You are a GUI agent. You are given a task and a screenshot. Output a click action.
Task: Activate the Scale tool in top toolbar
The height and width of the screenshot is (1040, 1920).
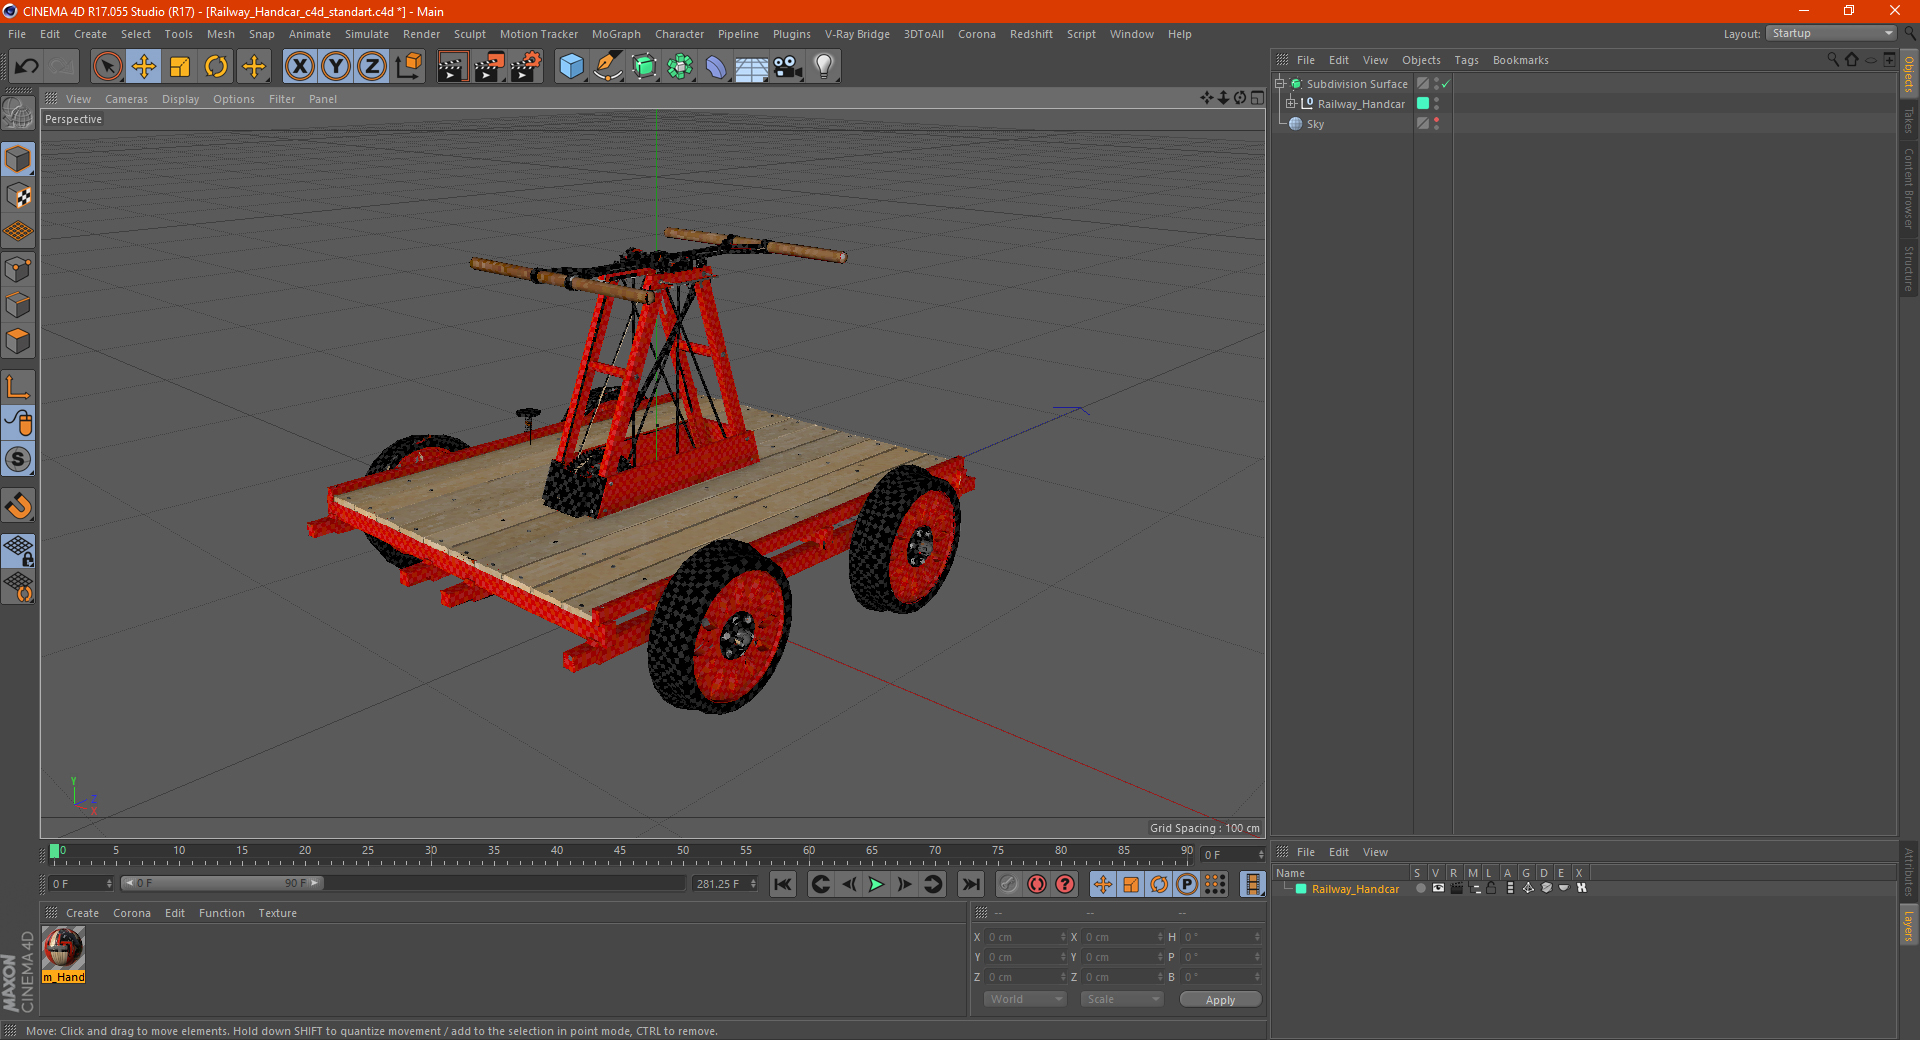point(180,67)
